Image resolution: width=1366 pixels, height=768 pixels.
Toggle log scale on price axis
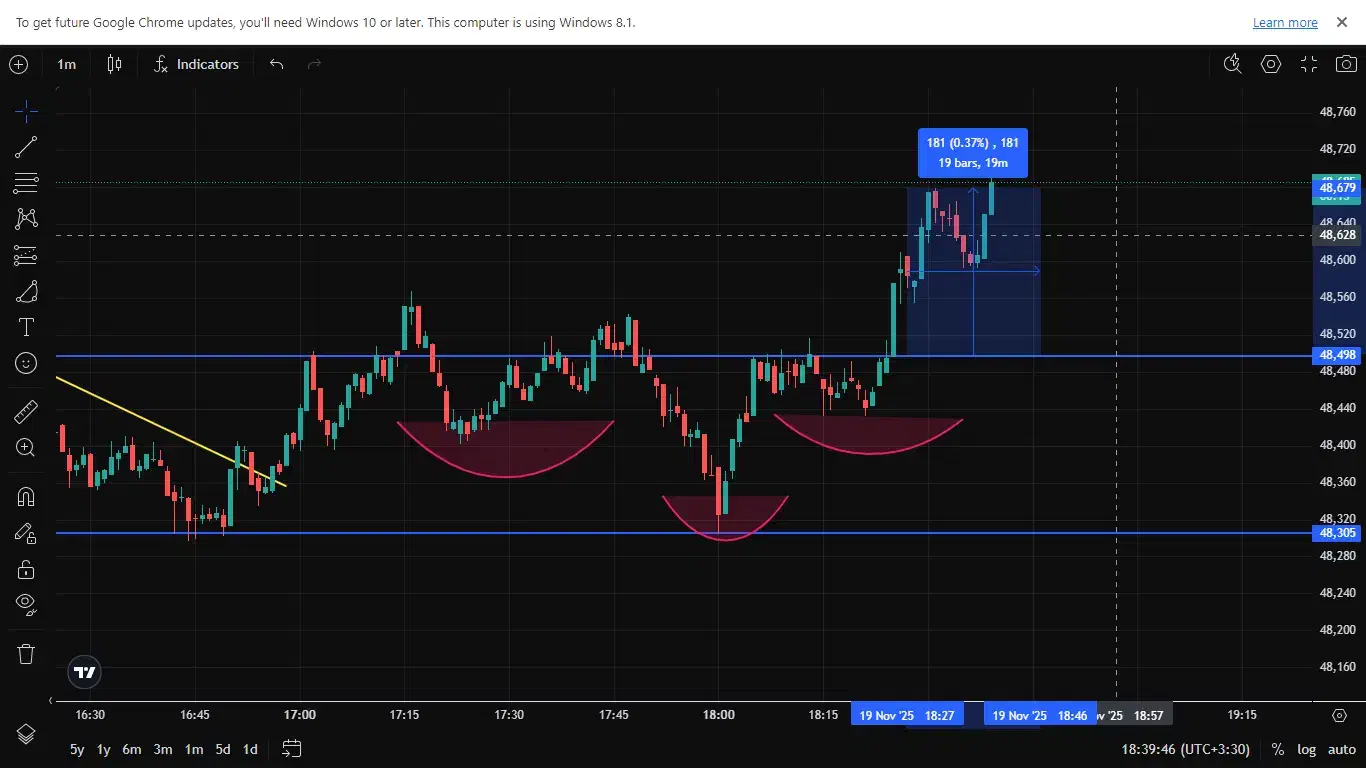pos(1306,749)
